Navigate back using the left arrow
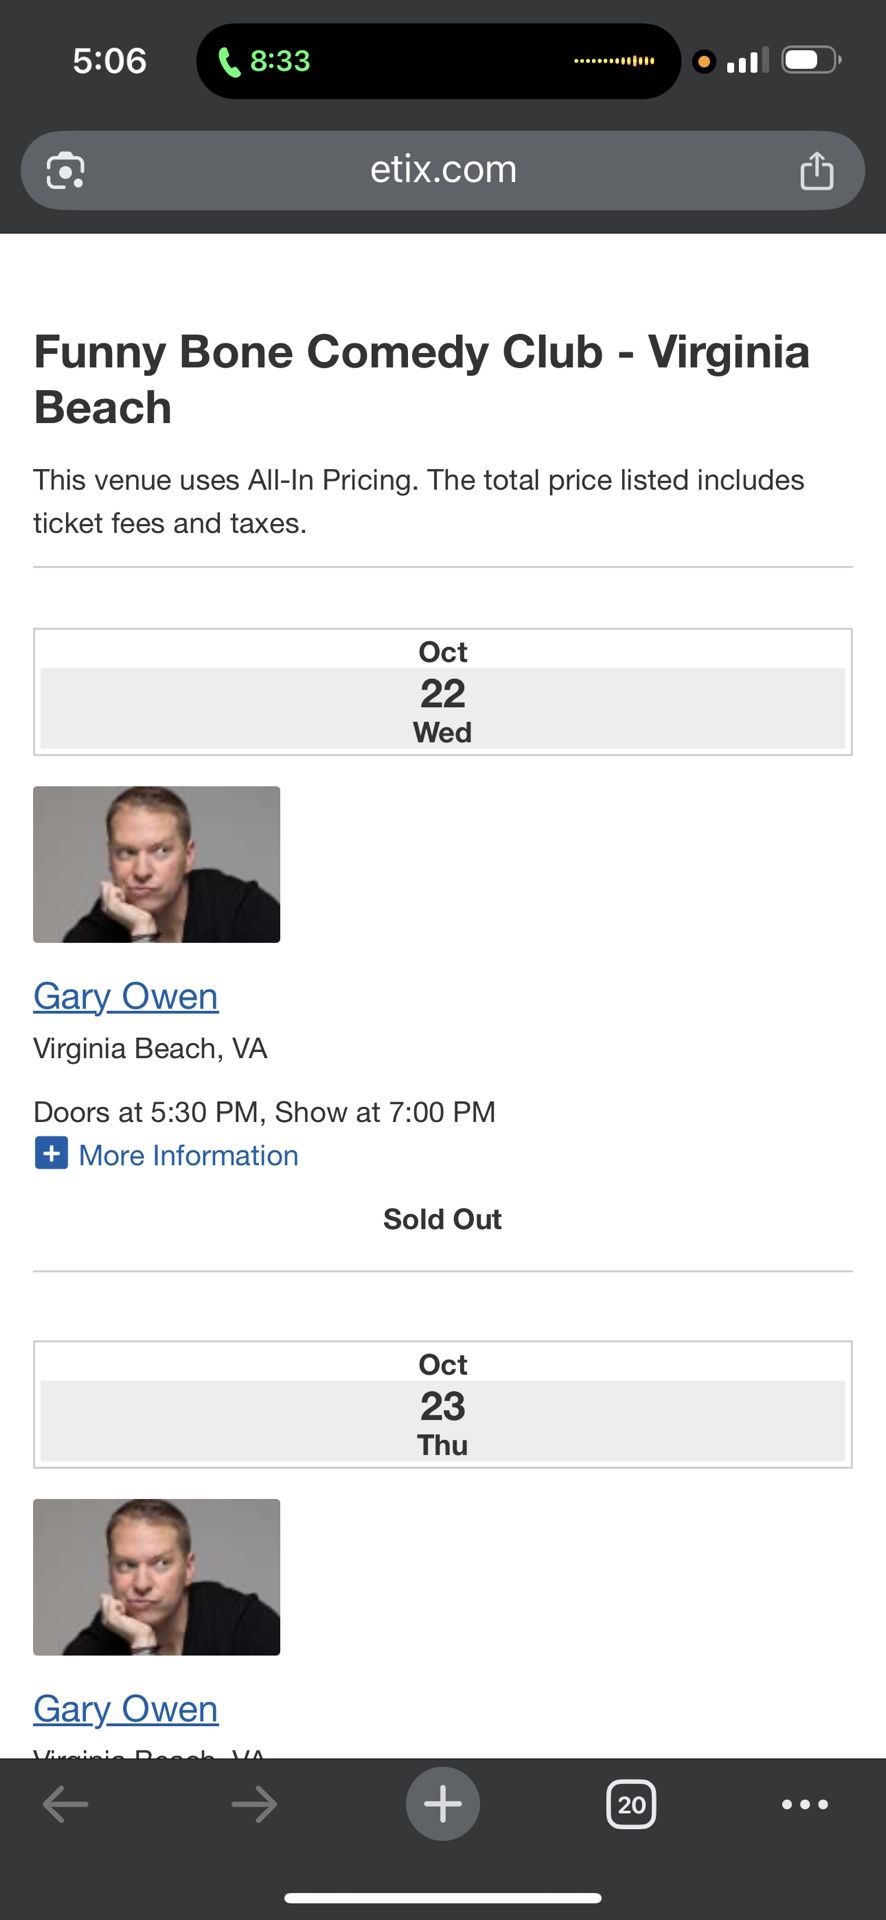Viewport: 886px width, 1920px height. pos(65,1804)
